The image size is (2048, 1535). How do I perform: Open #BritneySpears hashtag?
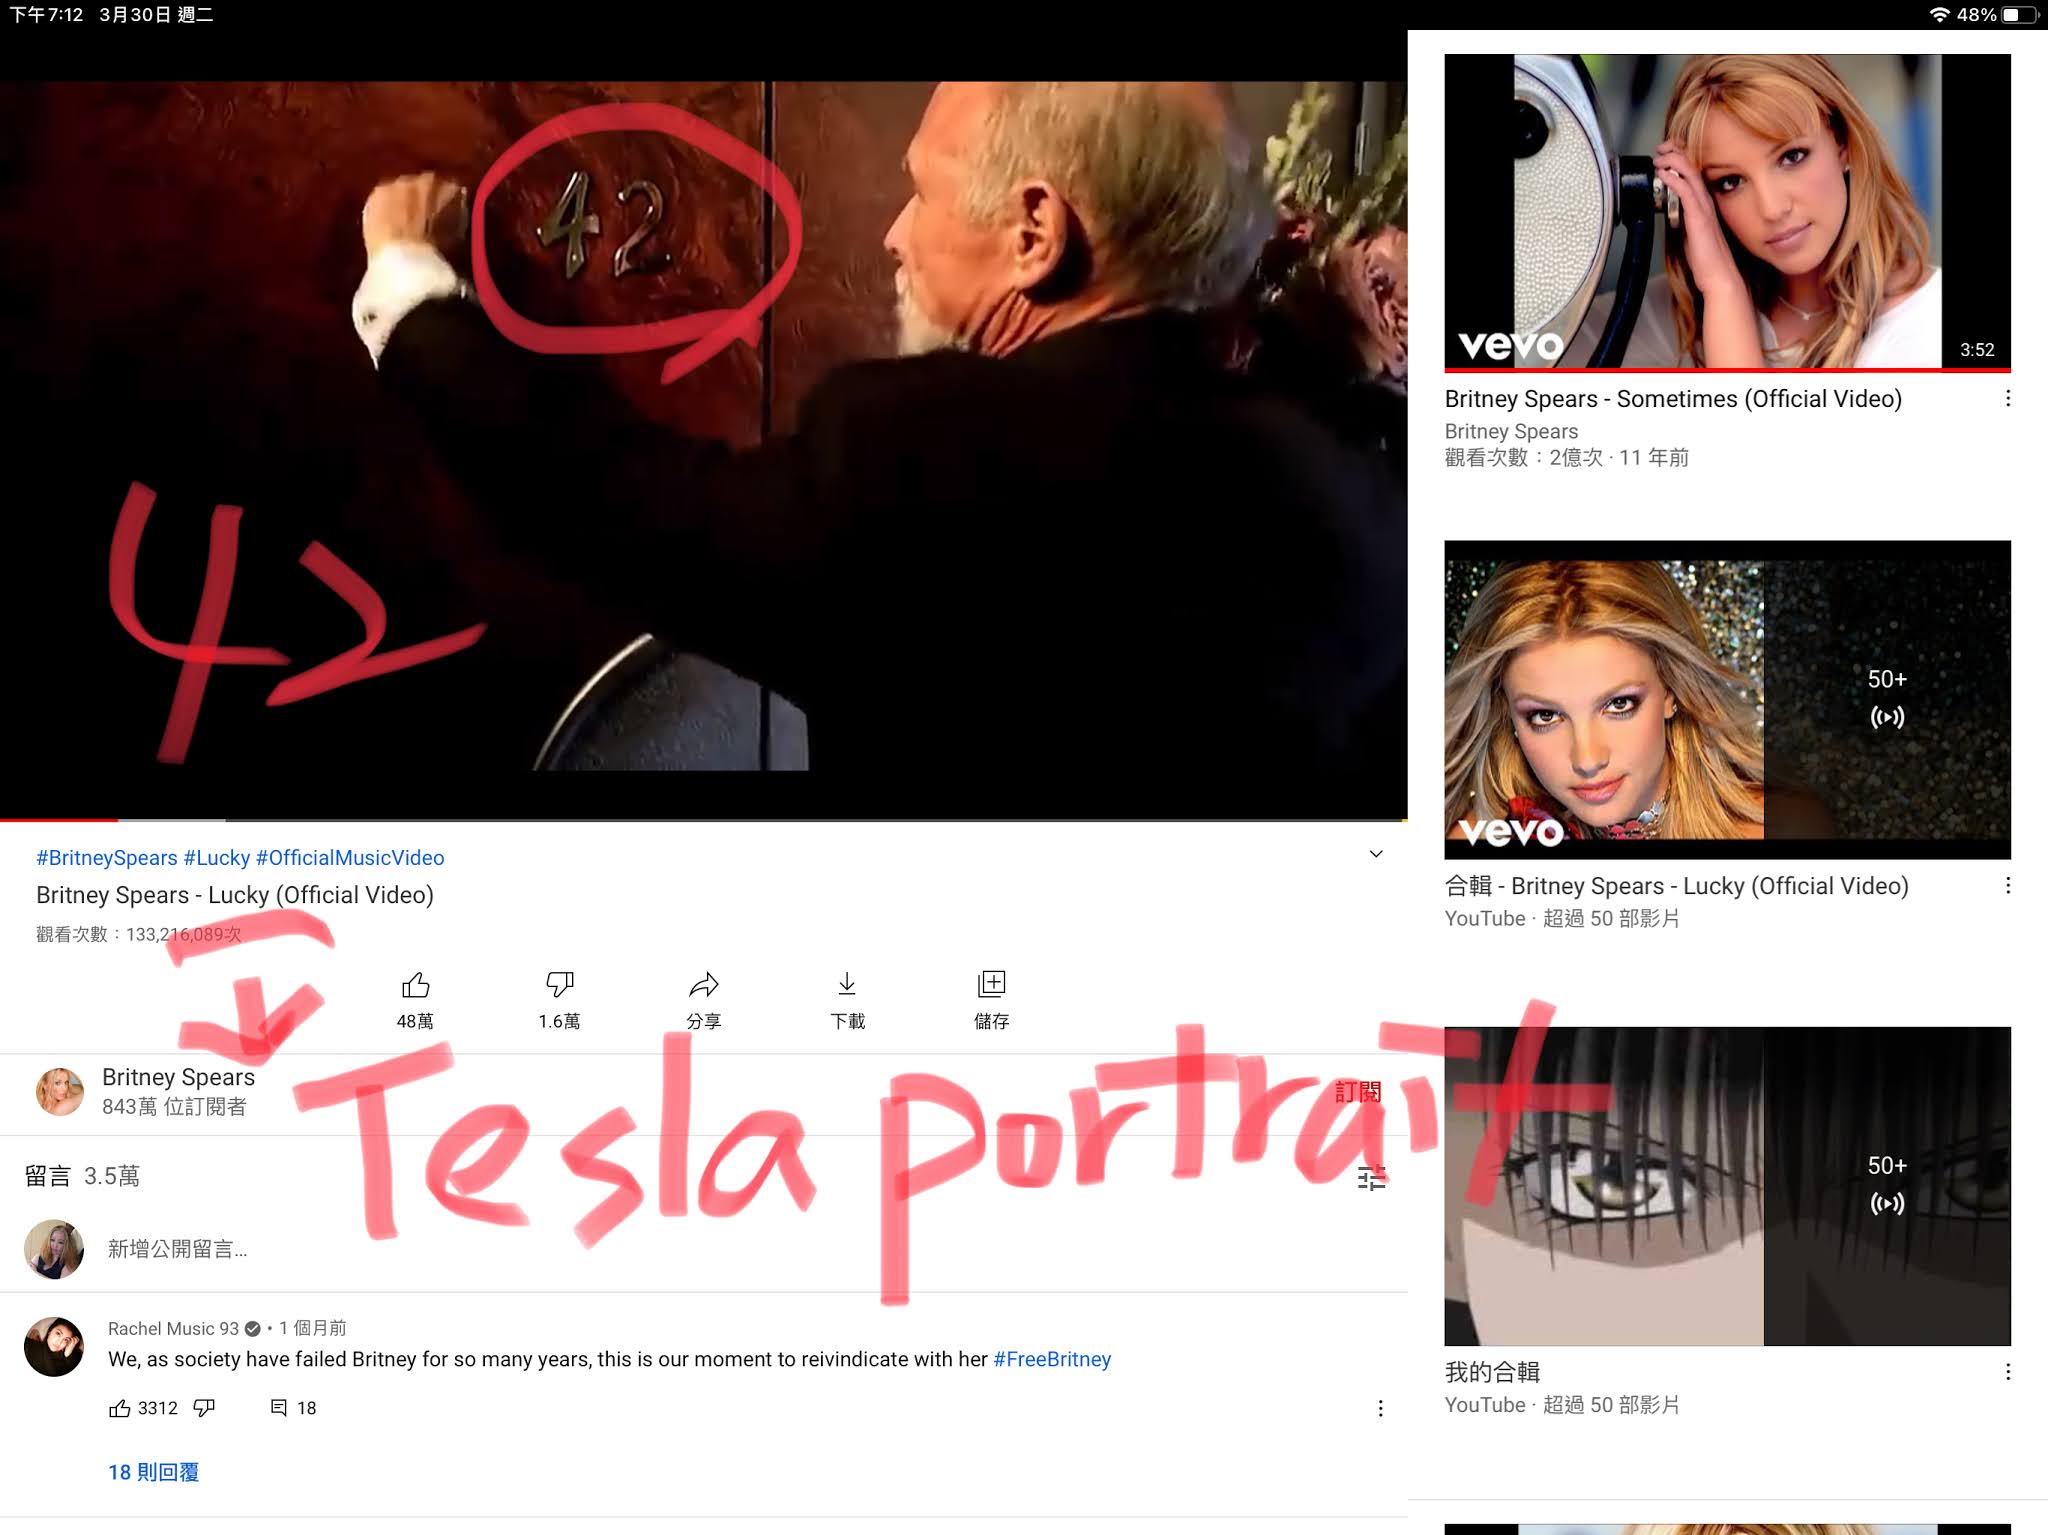tap(107, 858)
